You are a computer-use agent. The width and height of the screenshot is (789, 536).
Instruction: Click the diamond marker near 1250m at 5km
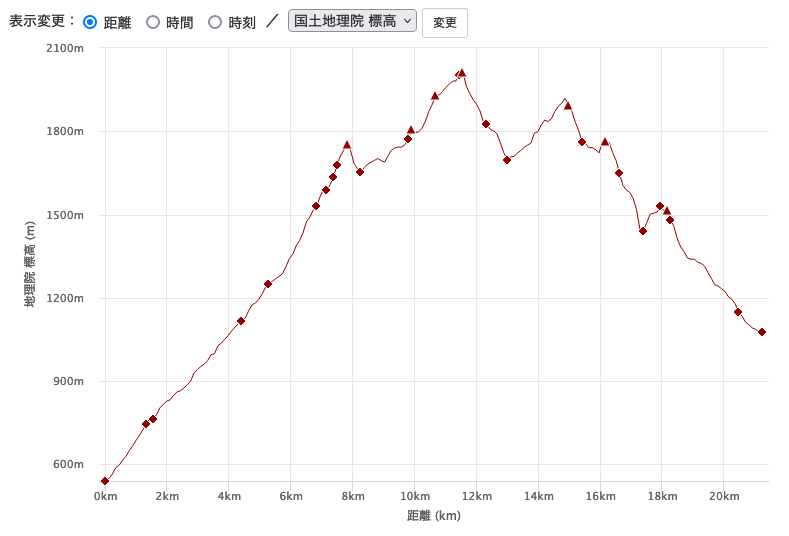pyautogui.click(x=268, y=284)
